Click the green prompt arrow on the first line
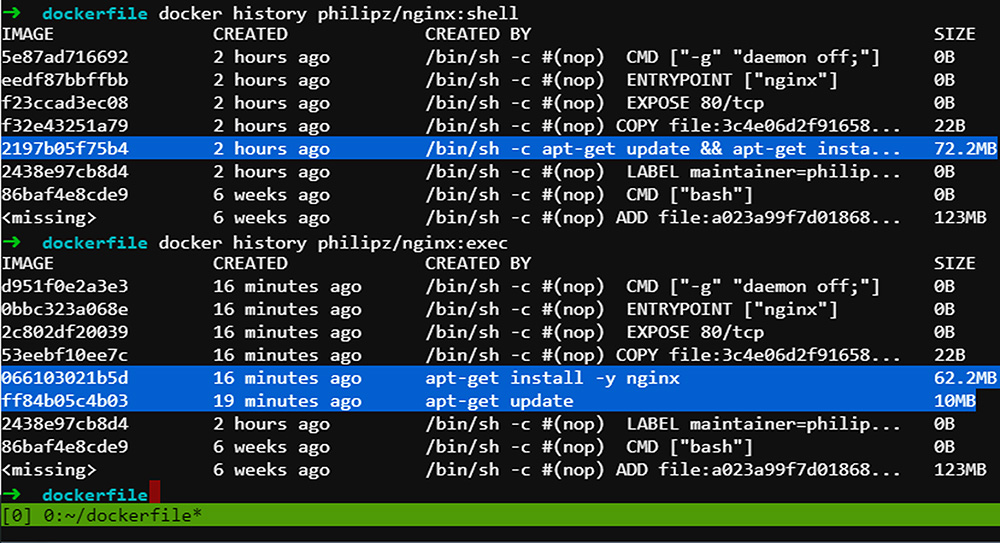1000x543 pixels. click(12, 12)
